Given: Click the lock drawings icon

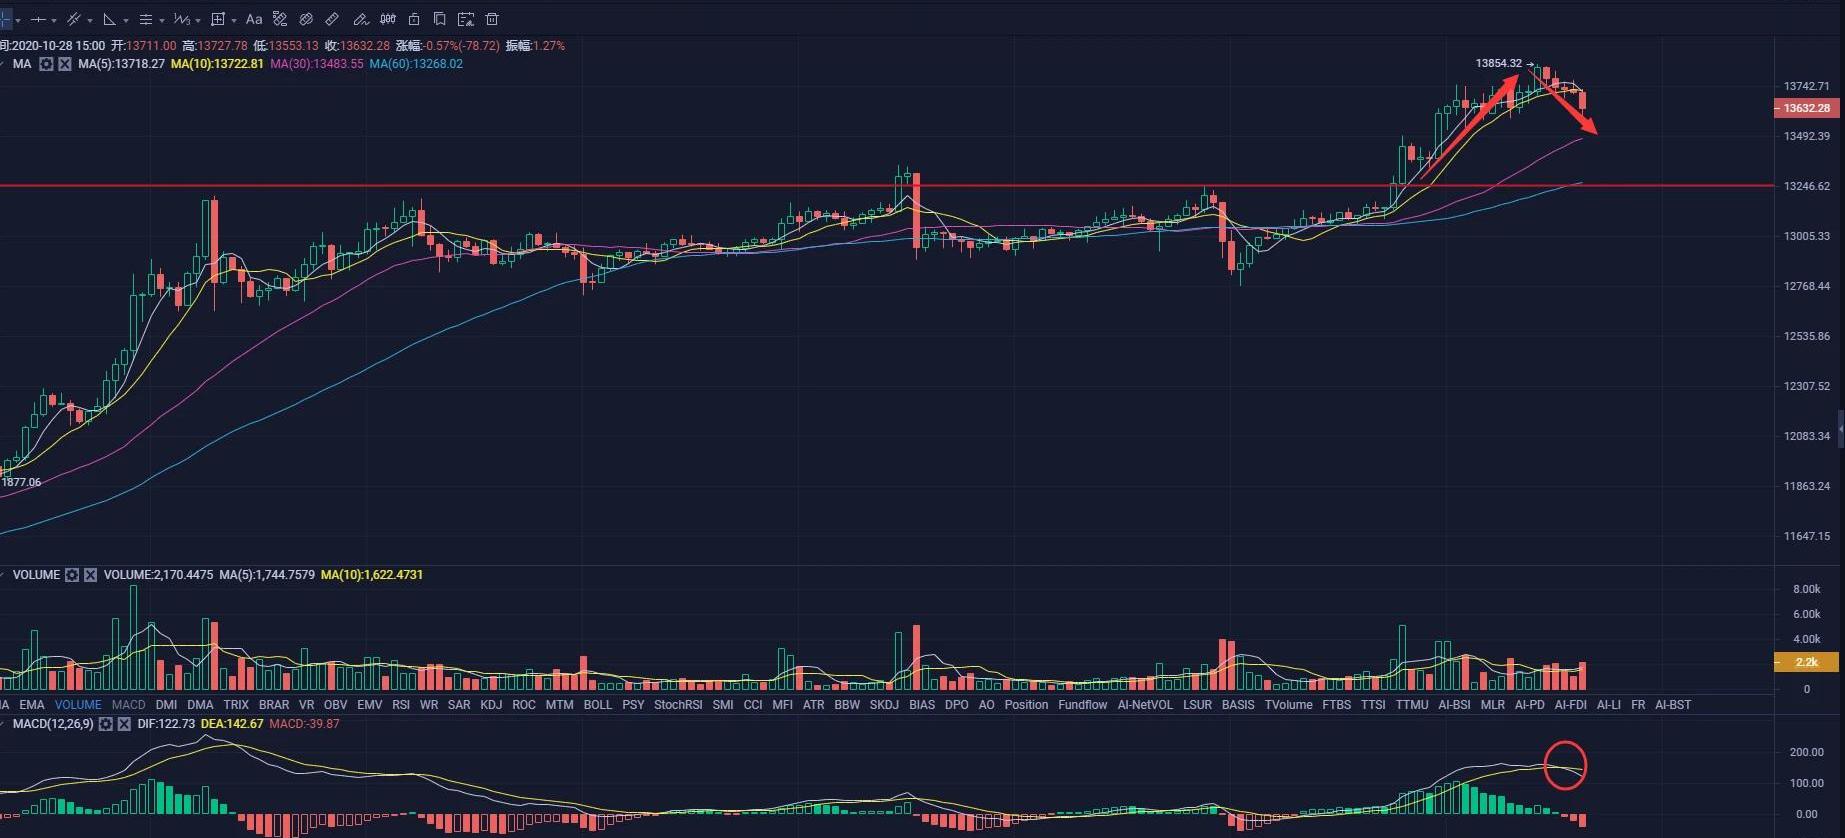Looking at the screenshot, I should click(x=413, y=19).
